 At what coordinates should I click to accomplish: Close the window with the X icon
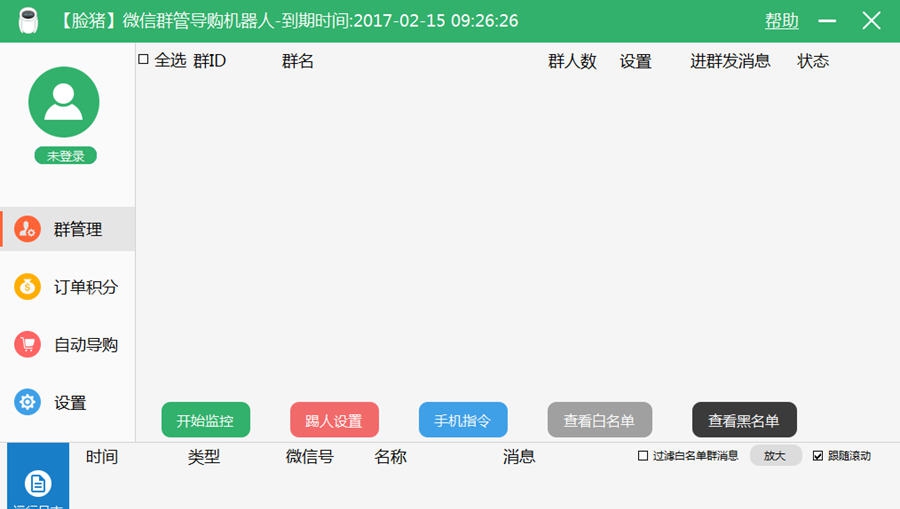pos(871,21)
